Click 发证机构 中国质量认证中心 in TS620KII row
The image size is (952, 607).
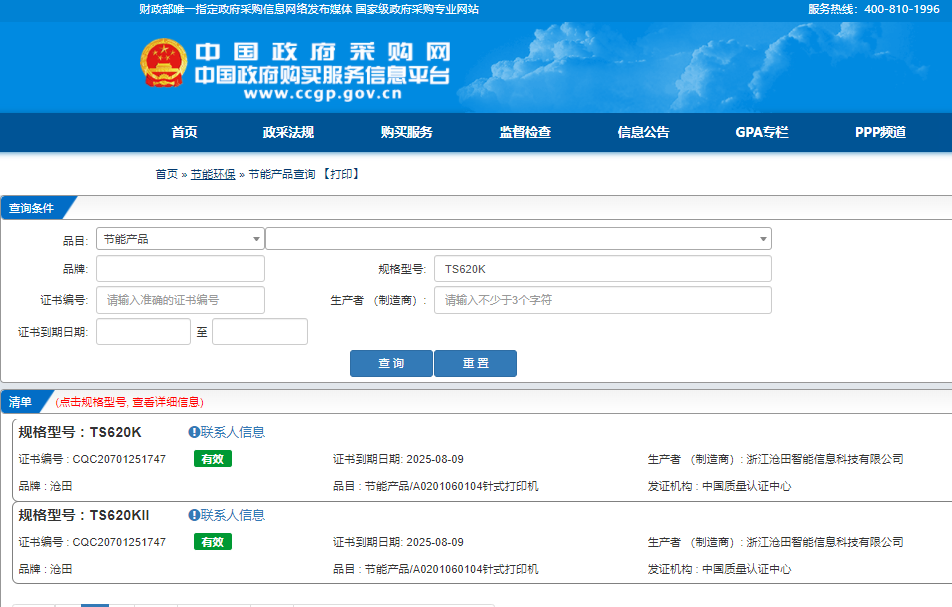719,569
